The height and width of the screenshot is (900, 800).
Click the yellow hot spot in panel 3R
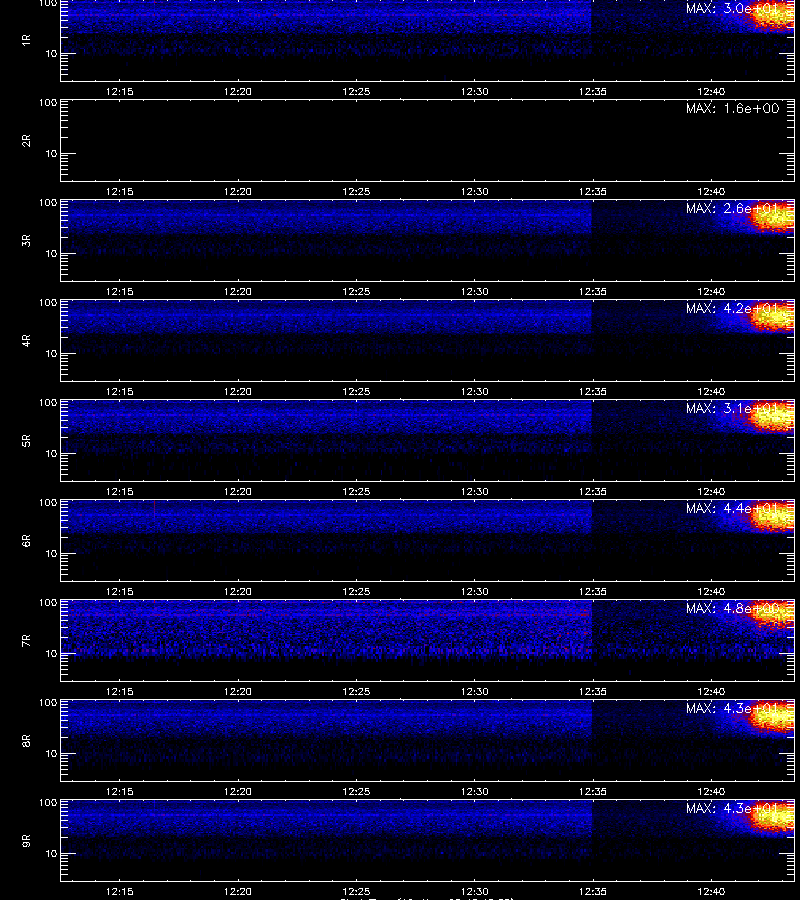pos(773,217)
